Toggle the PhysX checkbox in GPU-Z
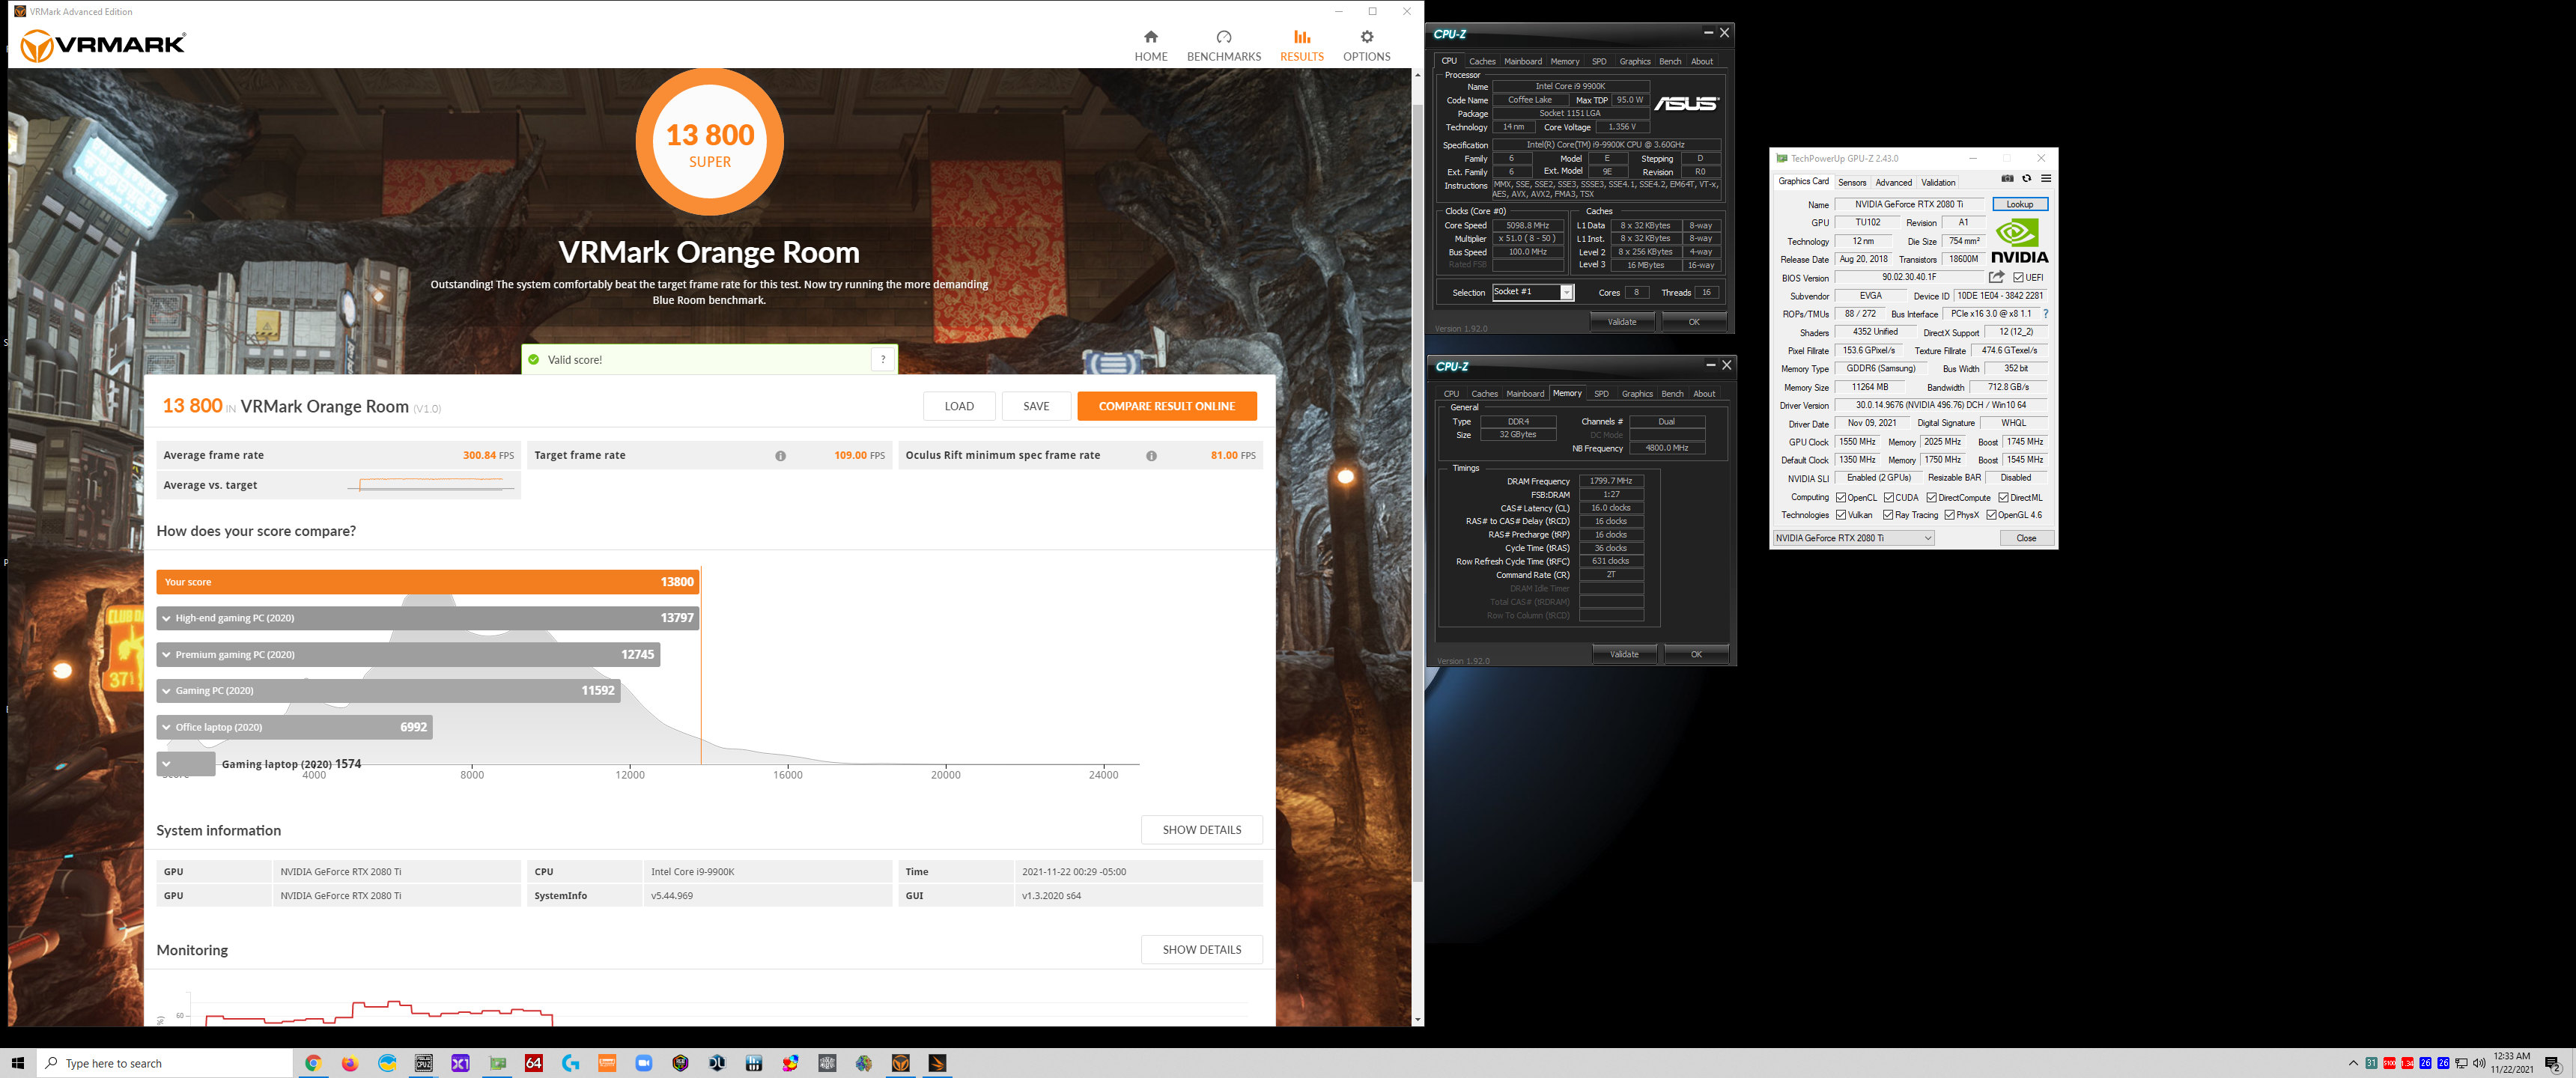The height and width of the screenshot is (1078, 2576). (x=1950, y=516)
